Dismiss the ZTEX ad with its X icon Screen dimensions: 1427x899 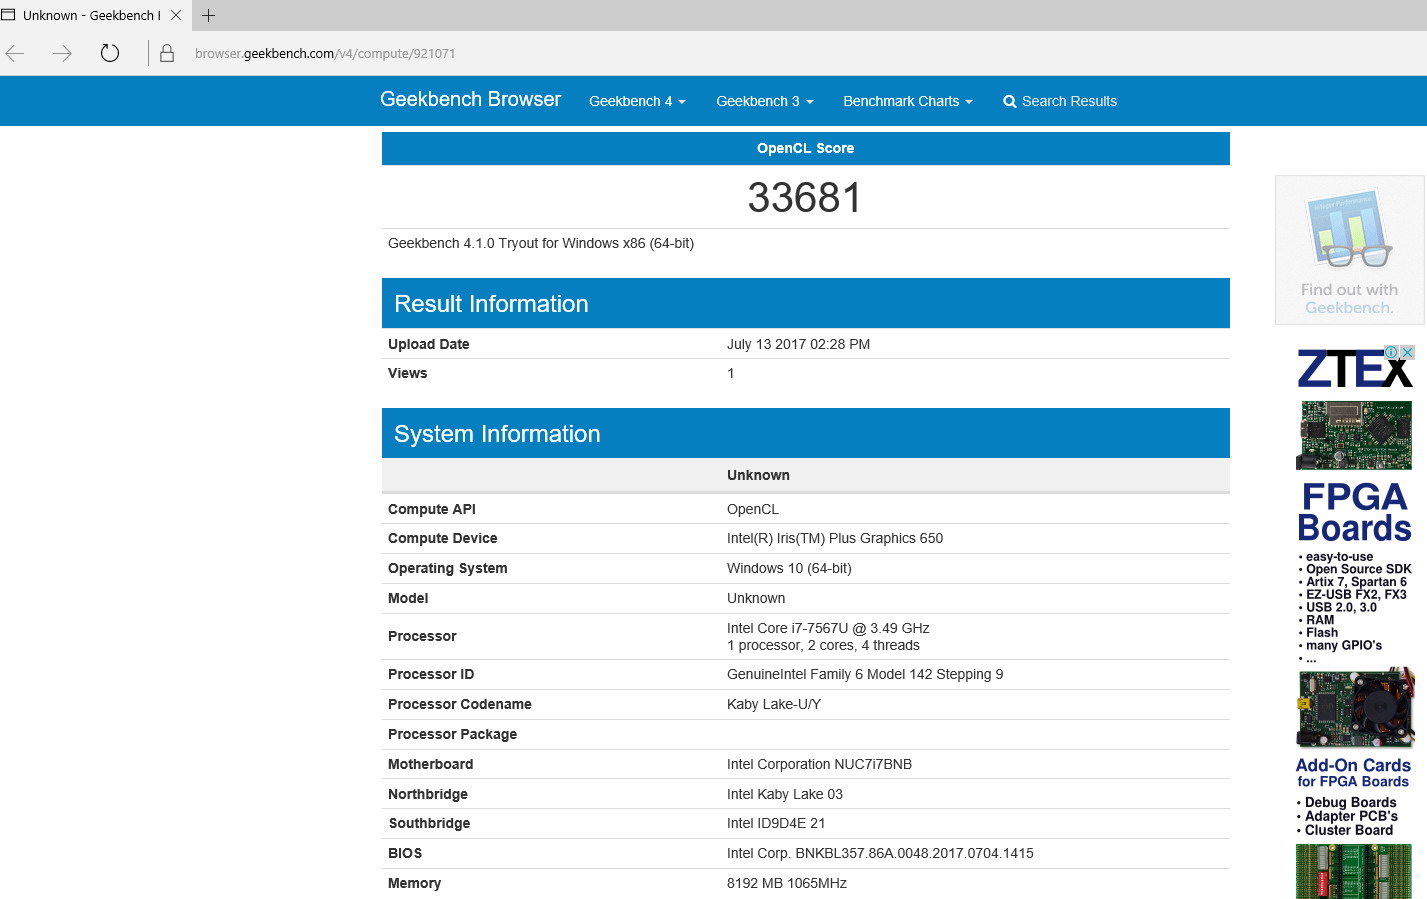coord(1407,352)
